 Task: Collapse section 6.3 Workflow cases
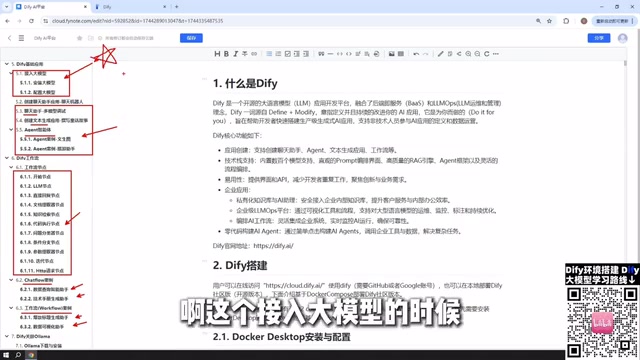(11, 308)
